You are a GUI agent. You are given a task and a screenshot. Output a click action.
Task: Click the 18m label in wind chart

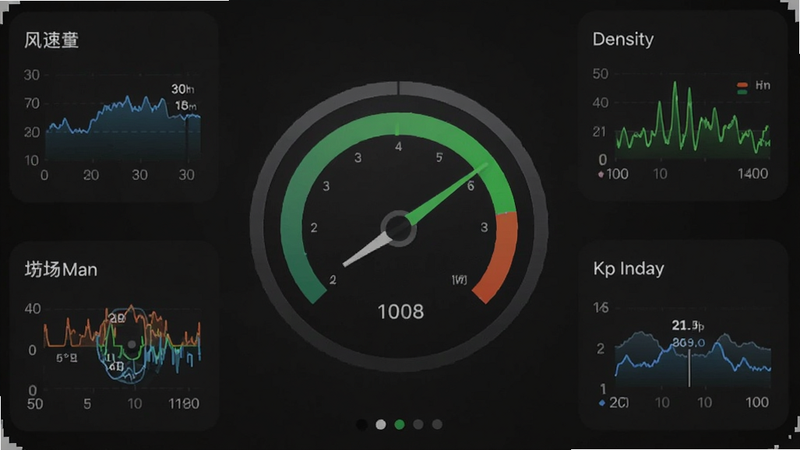coord(186,106)
